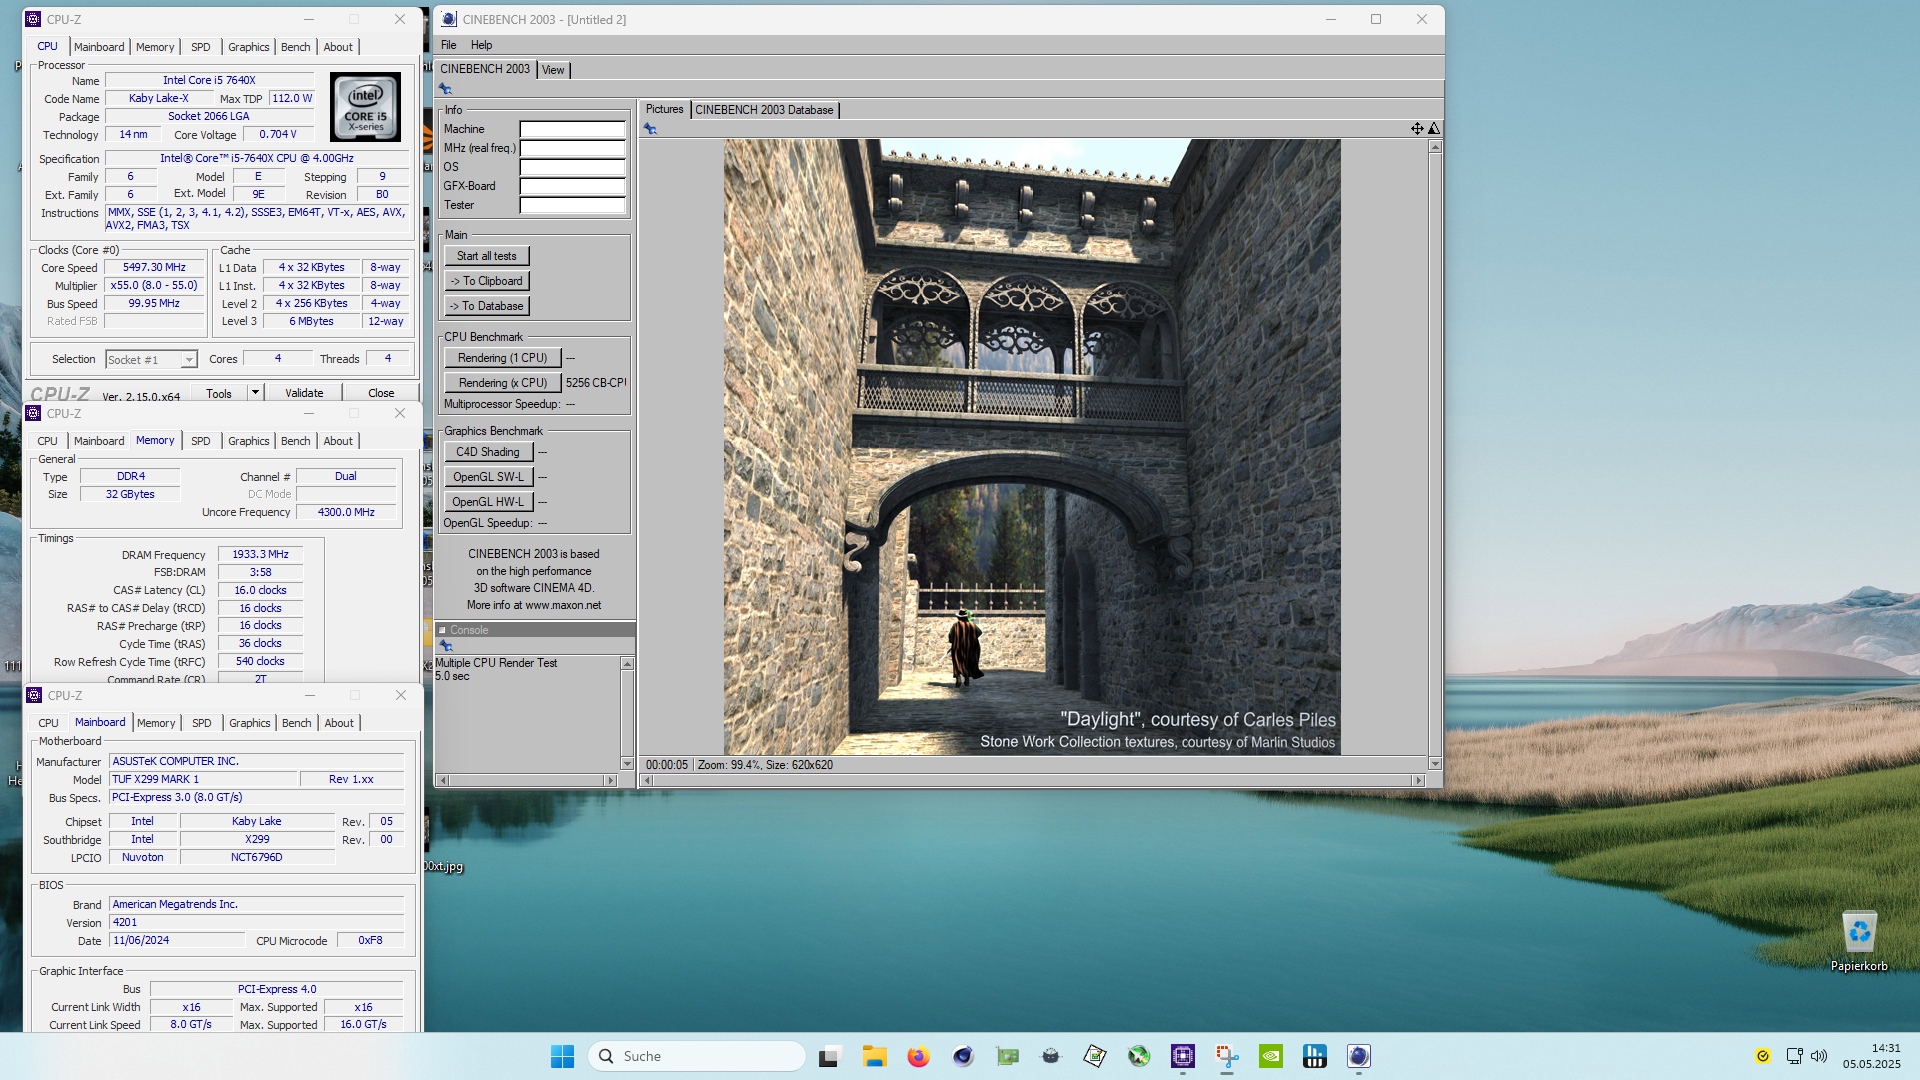Screen dimensions: 1920x1080
Task: Open the blue bar-chart taskbar icon
Action: pos(1315,1056)
